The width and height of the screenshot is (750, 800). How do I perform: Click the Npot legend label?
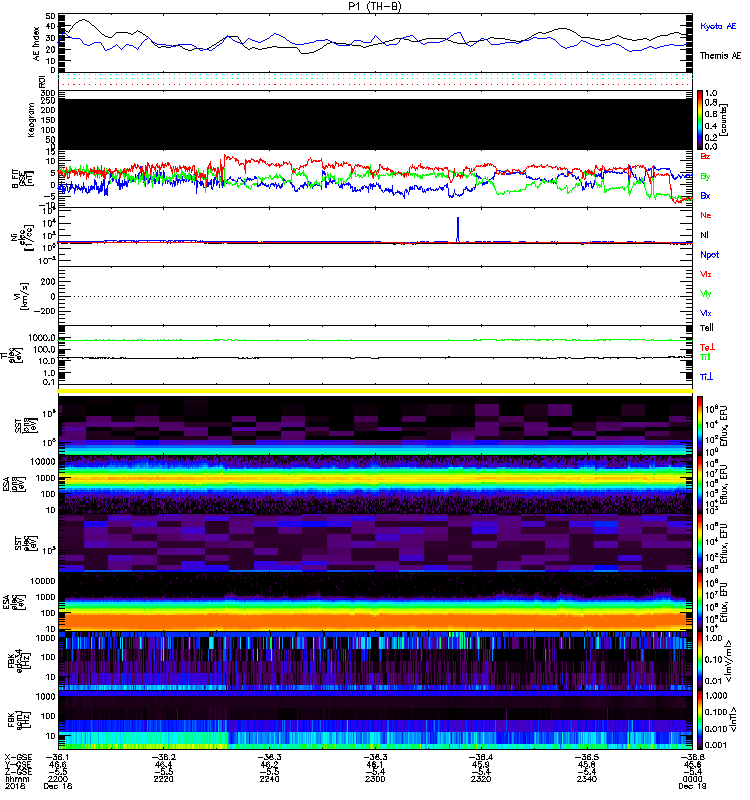click(x=709, y=255)
